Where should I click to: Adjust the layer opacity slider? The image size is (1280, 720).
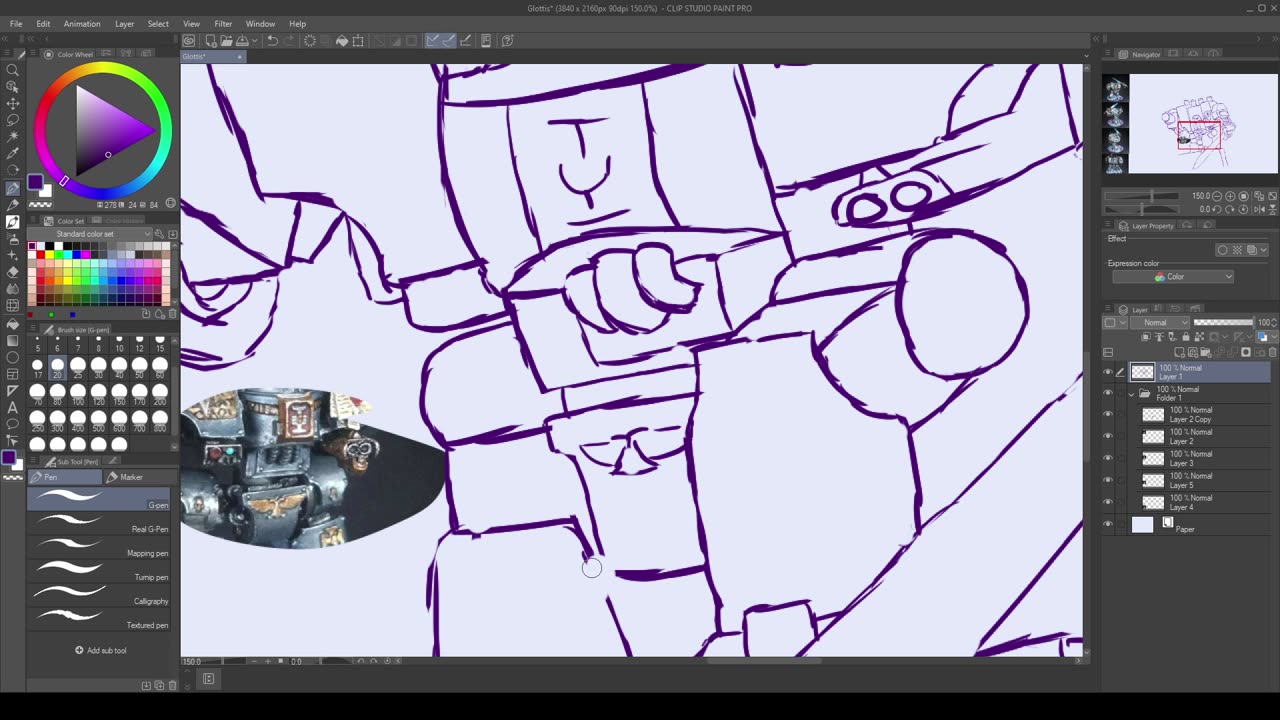coord(1222,323)
